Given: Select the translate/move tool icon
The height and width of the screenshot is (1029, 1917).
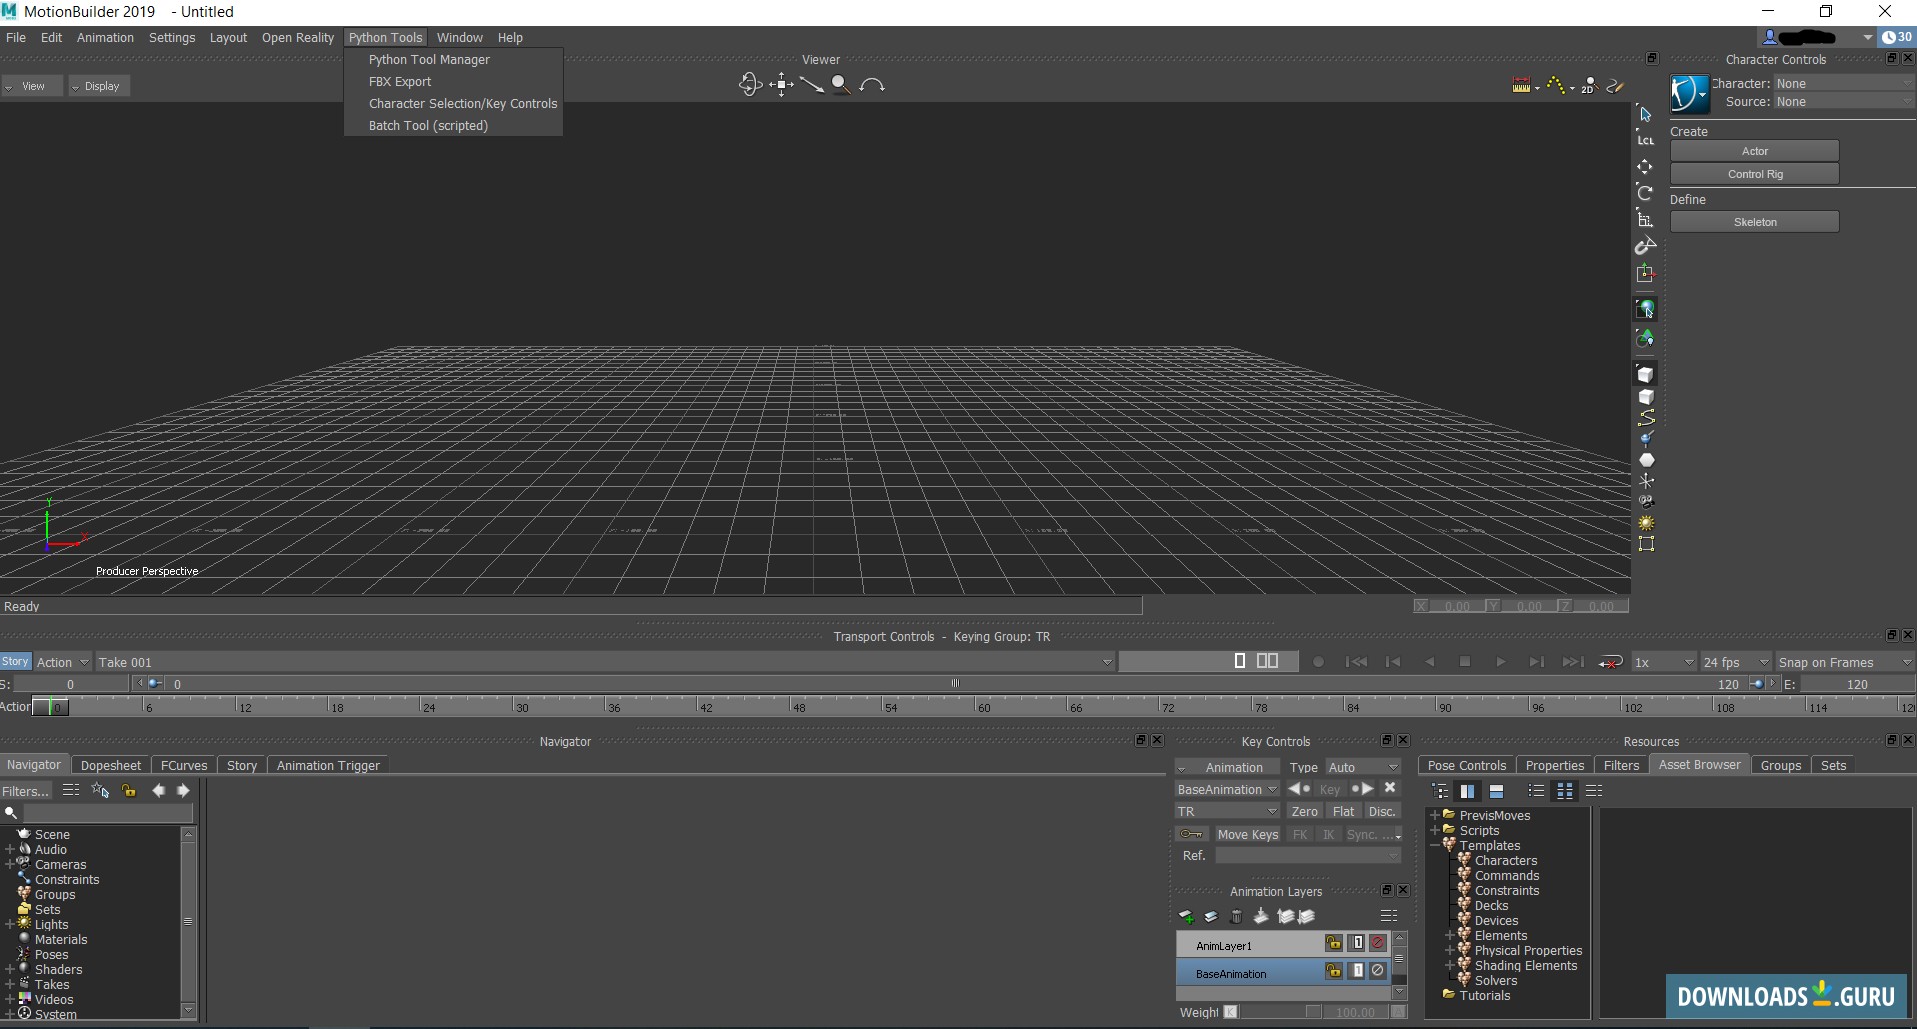Looking at the screenshot, I should tap(1645, 167).
